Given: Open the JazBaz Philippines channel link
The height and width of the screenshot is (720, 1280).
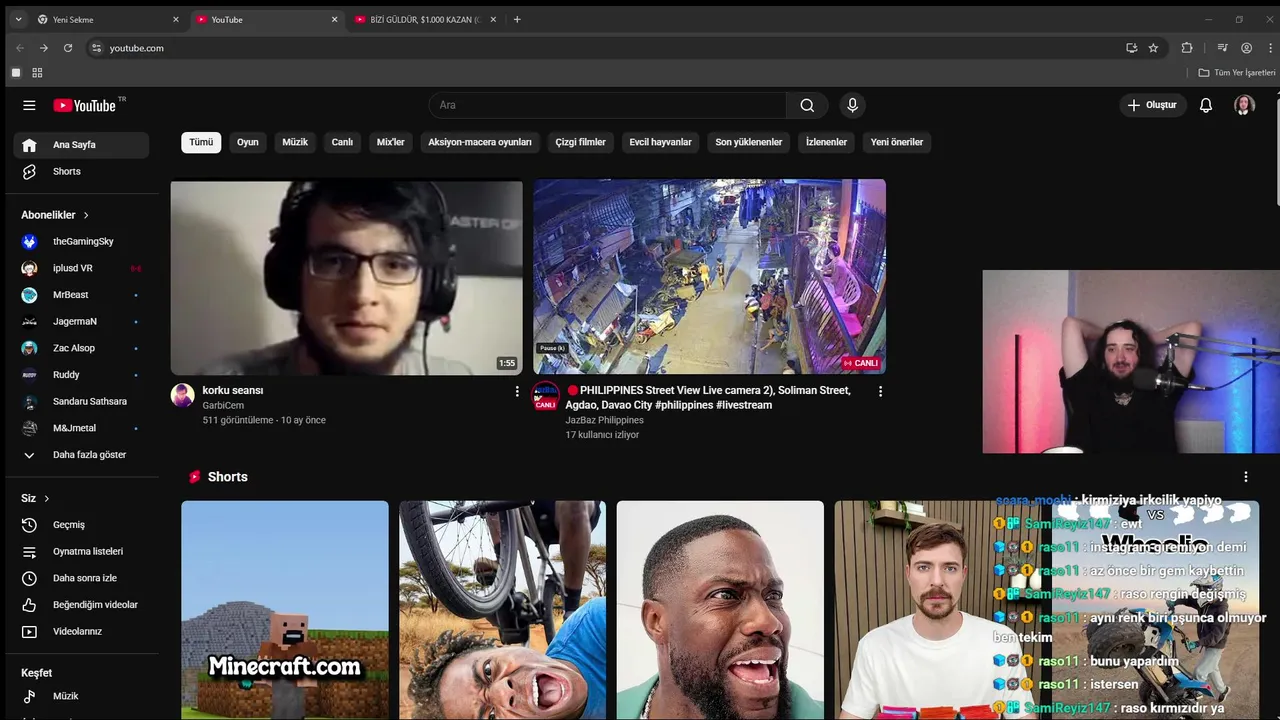Looking at the screenshot, I should click(604, 420).
